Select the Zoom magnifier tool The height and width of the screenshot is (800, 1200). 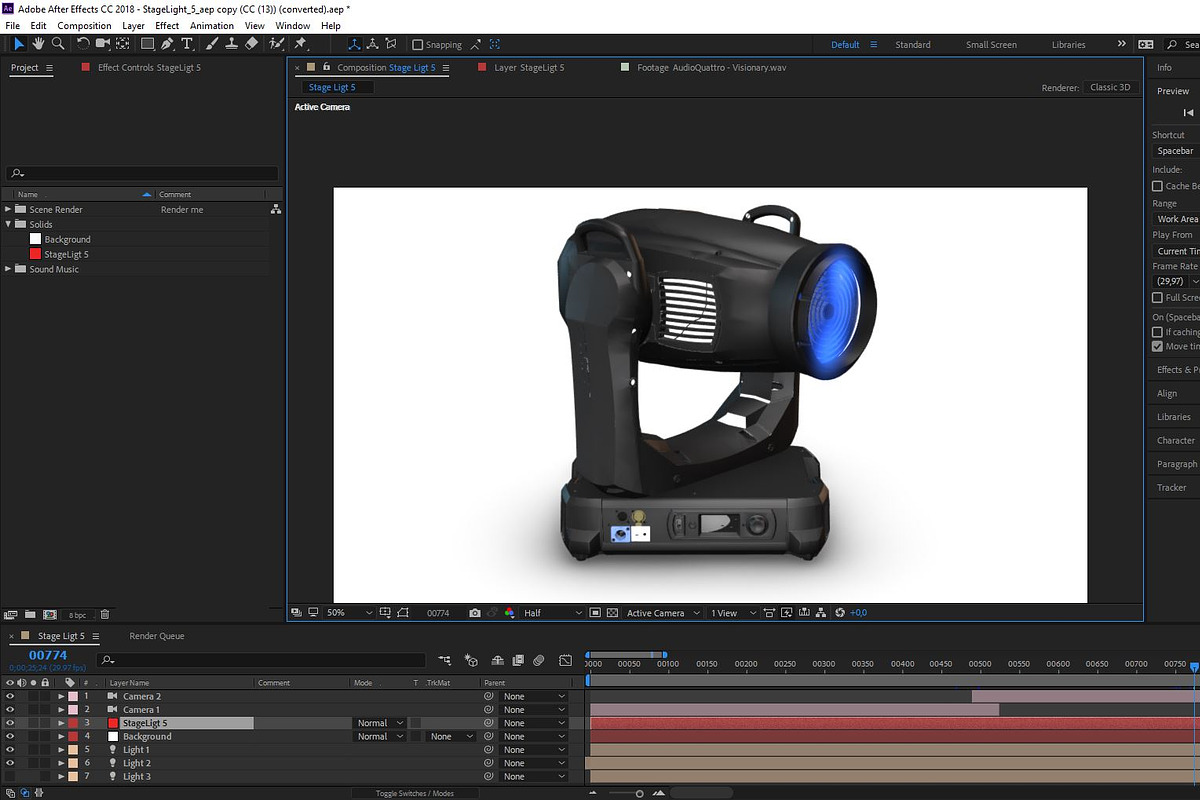(58, 44)
